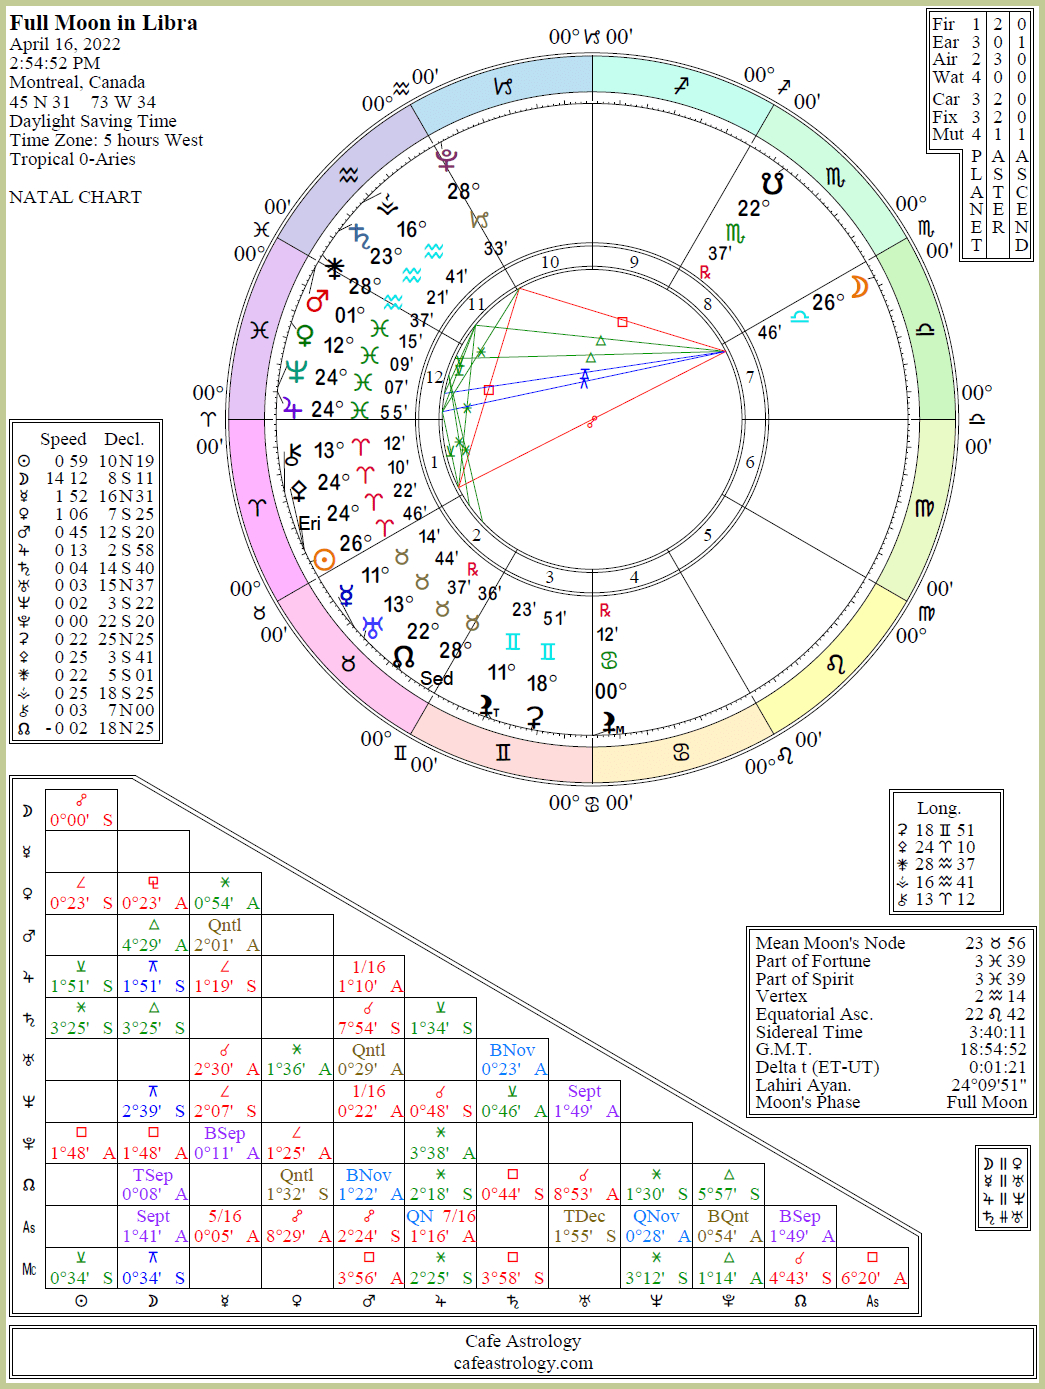Click the "Part of Spirit" row label
The image size is (1045, 1389).
[x=805, y=979]
